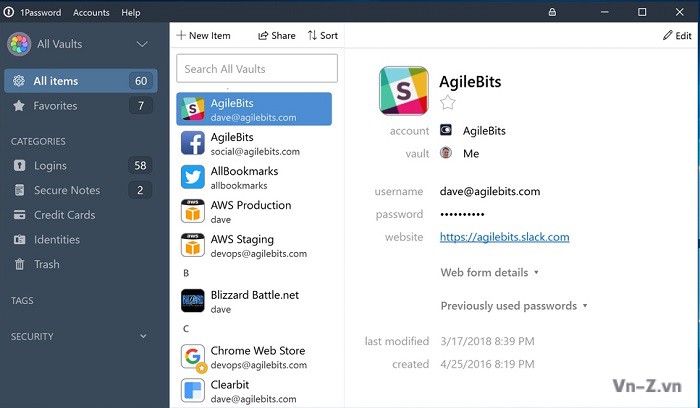
Task: Click the Search All Vaults field
Action: point(256,69)
